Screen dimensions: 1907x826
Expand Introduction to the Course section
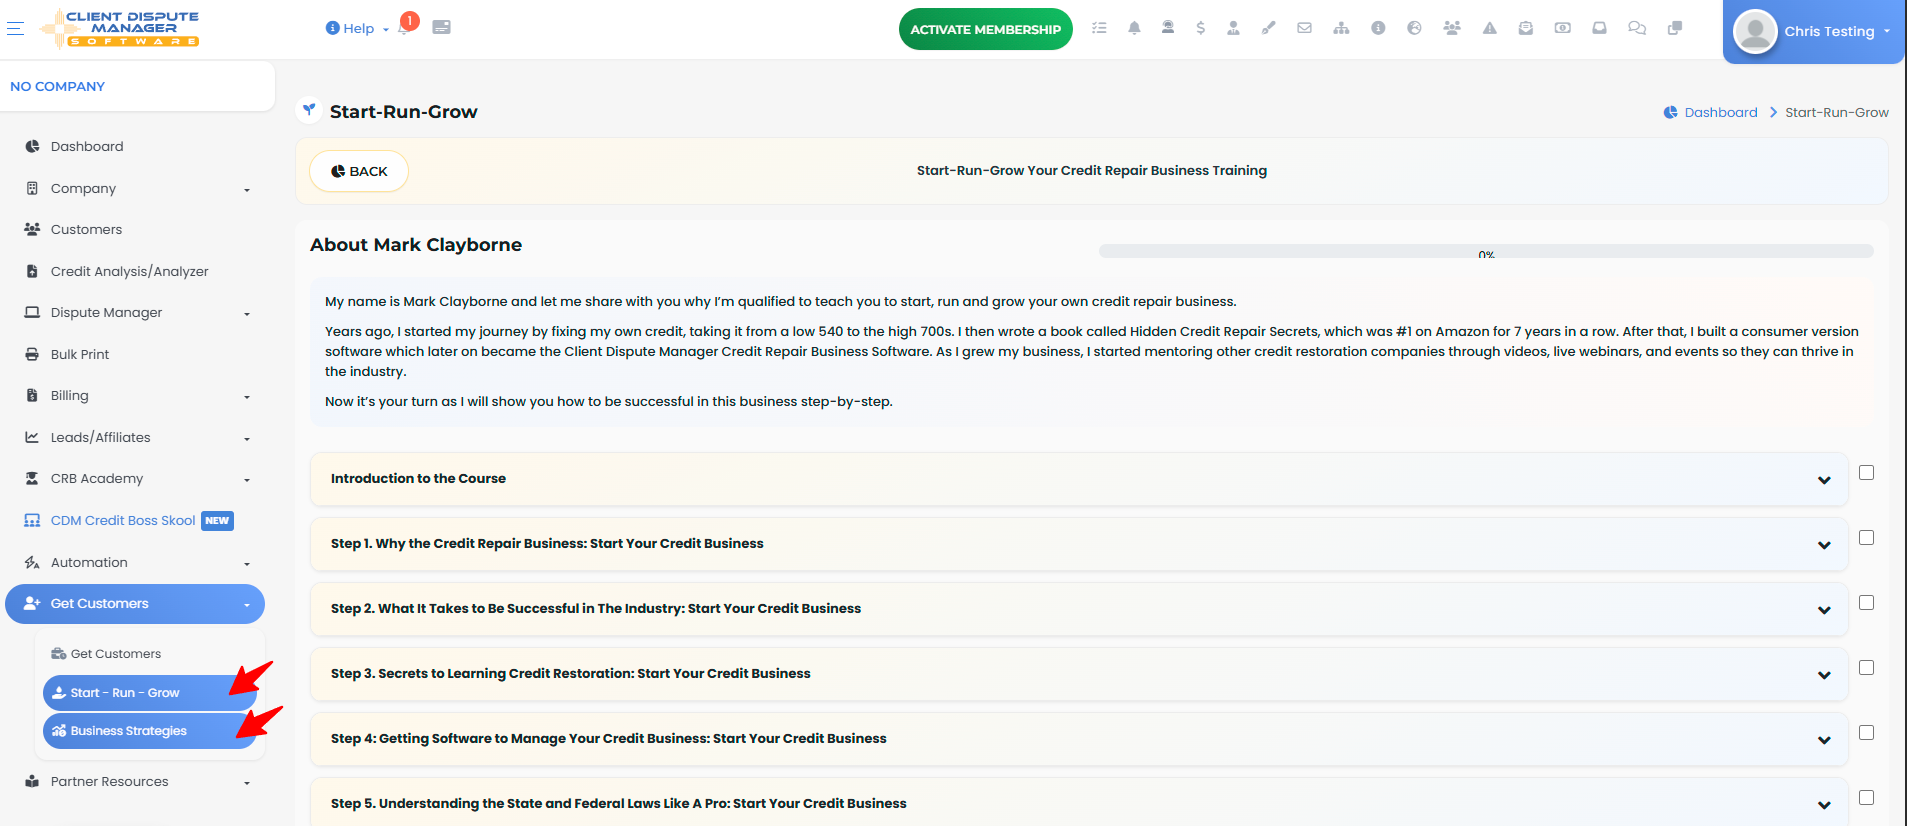(1079, 479)
